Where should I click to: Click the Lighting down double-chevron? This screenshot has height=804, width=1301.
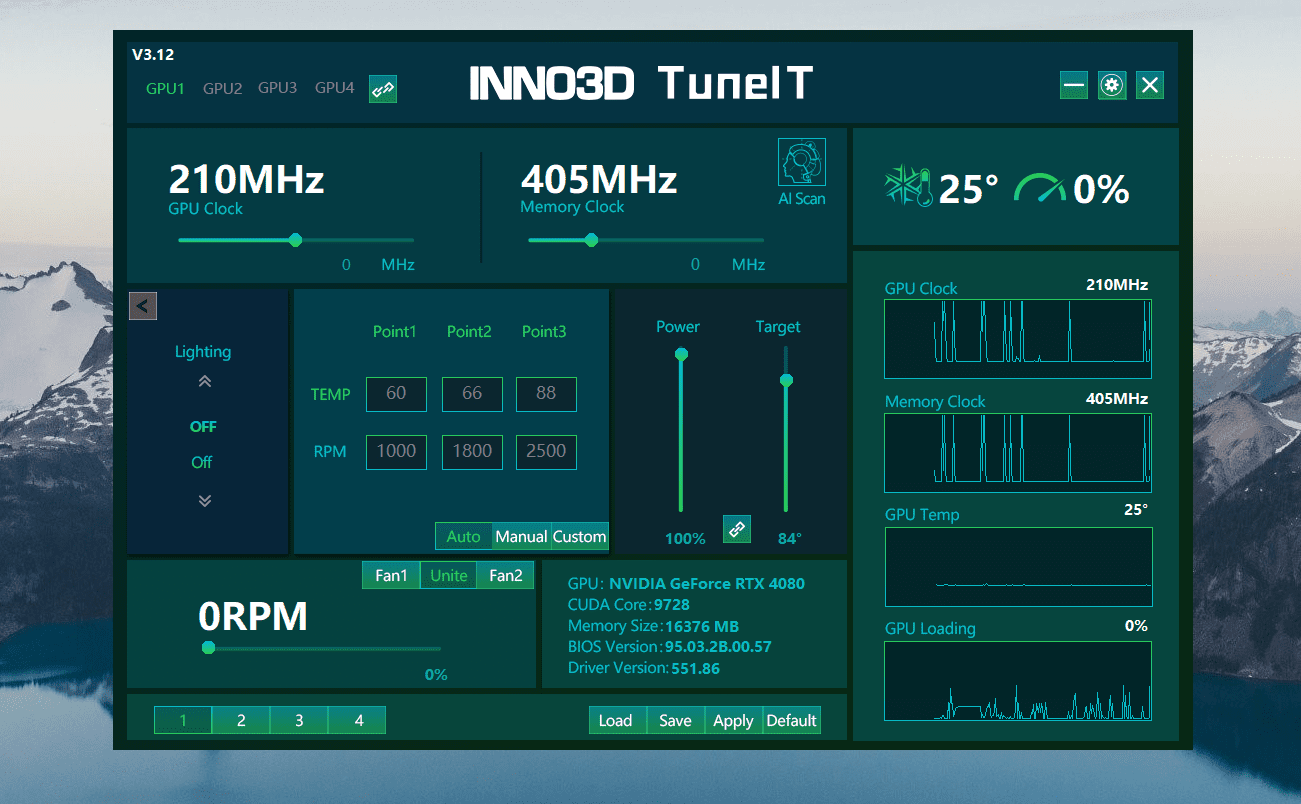point(205,500)
